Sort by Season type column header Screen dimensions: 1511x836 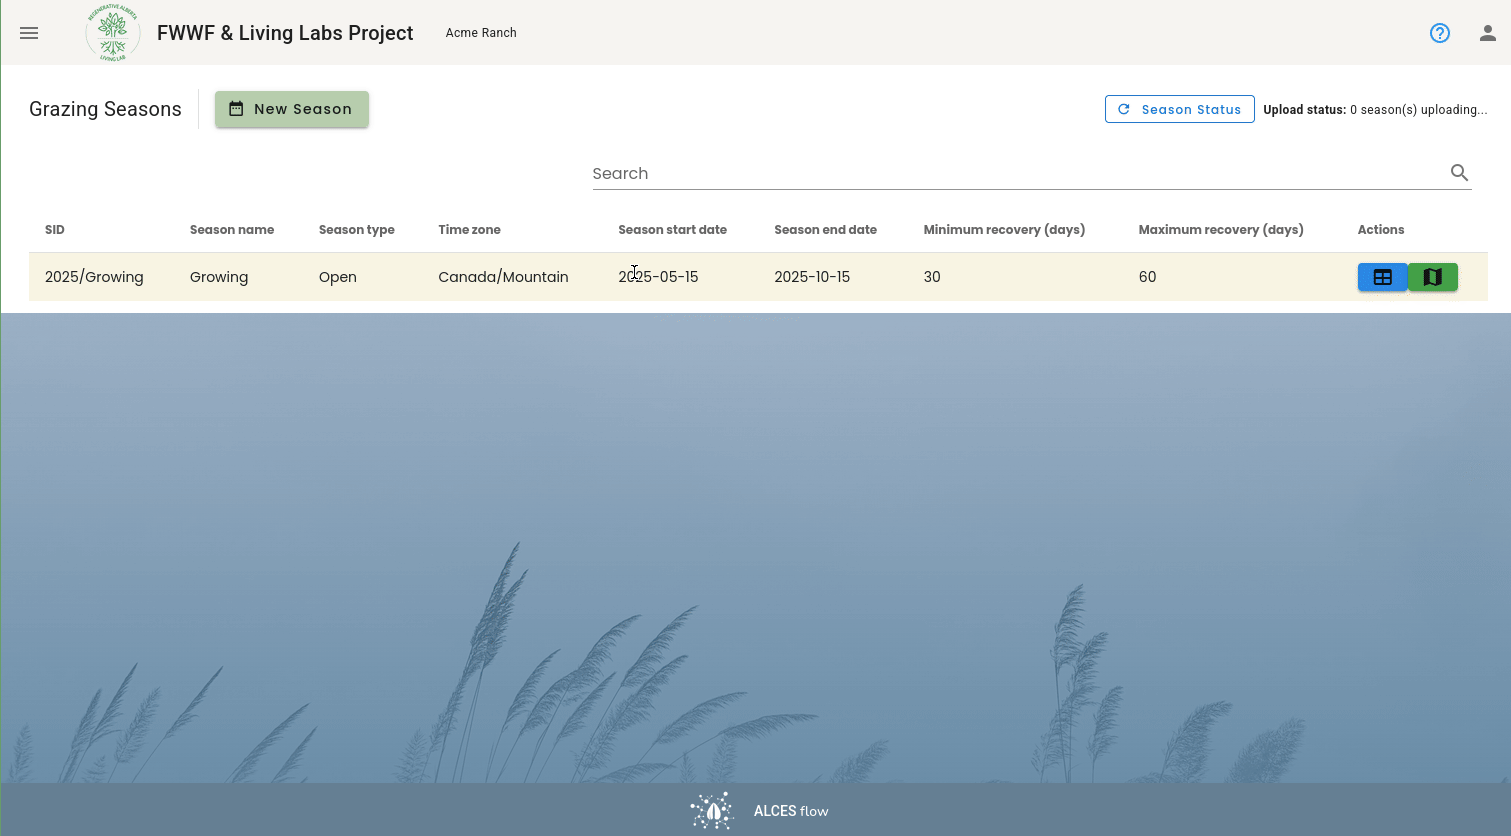357,229
